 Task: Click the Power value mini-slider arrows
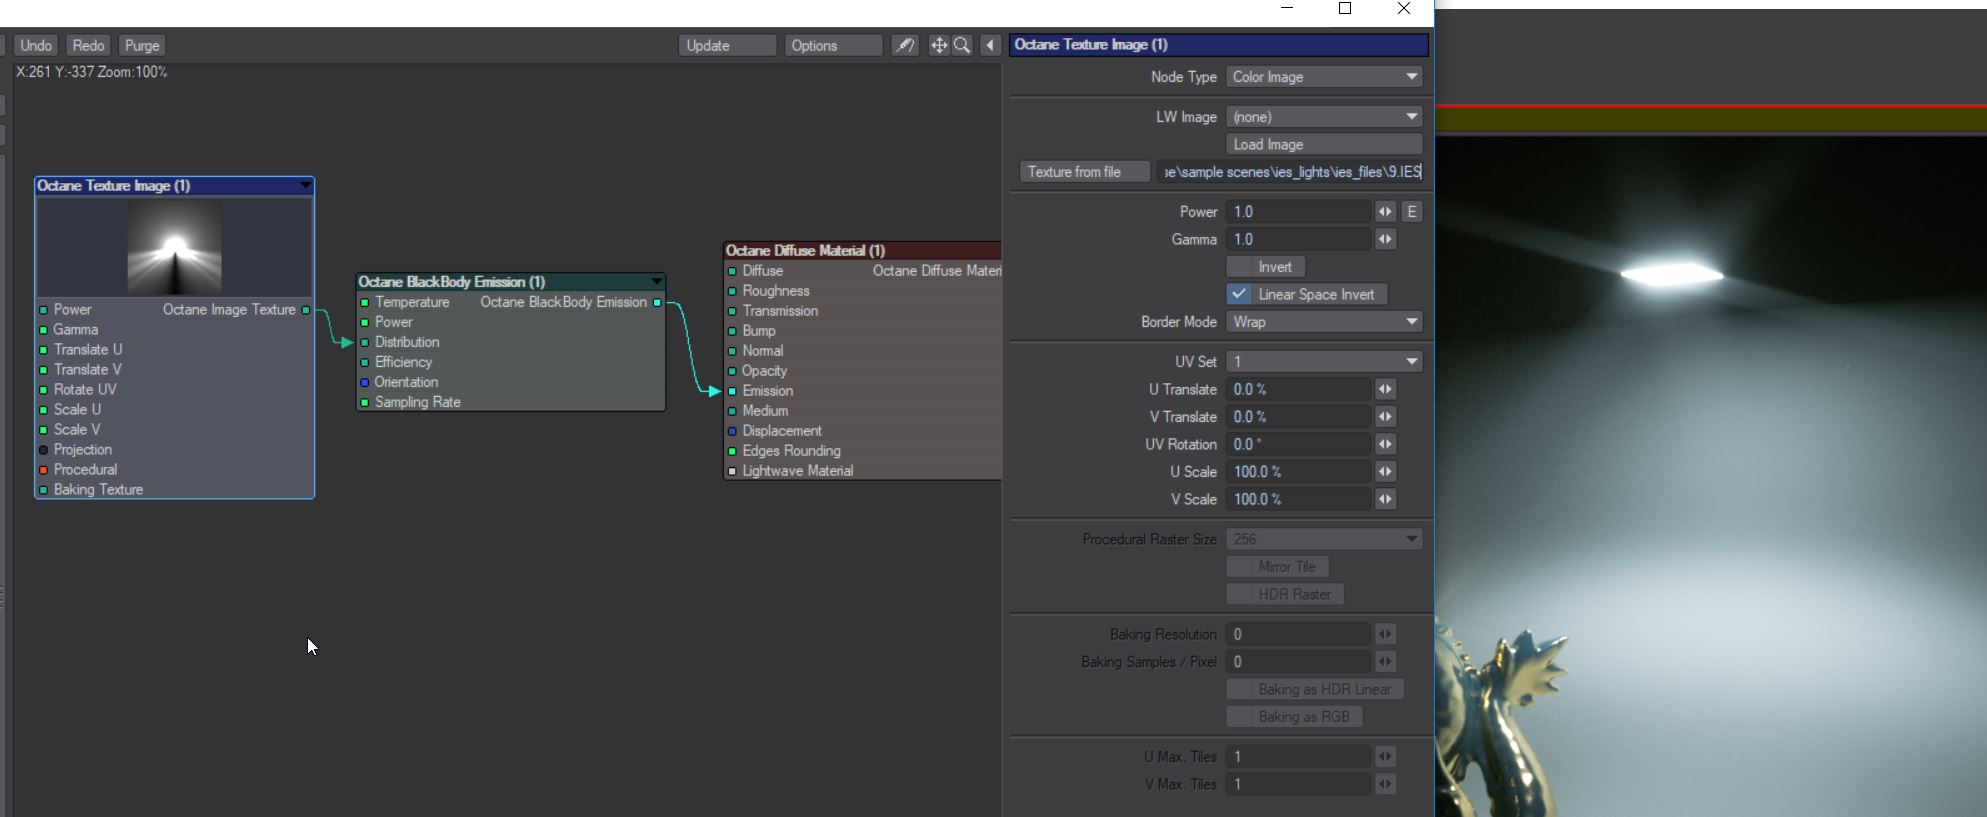(1385, 212)
